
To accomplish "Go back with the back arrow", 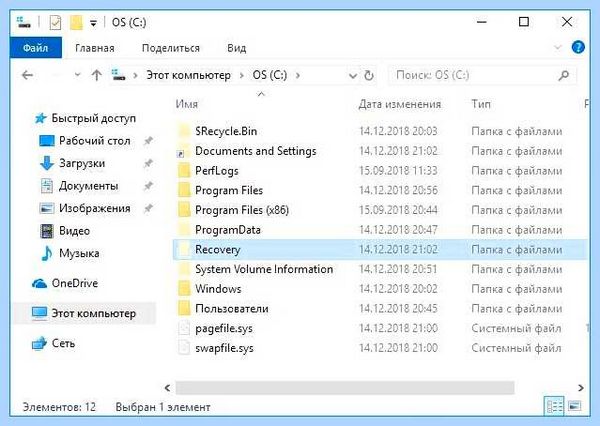I will click(28, 75).
